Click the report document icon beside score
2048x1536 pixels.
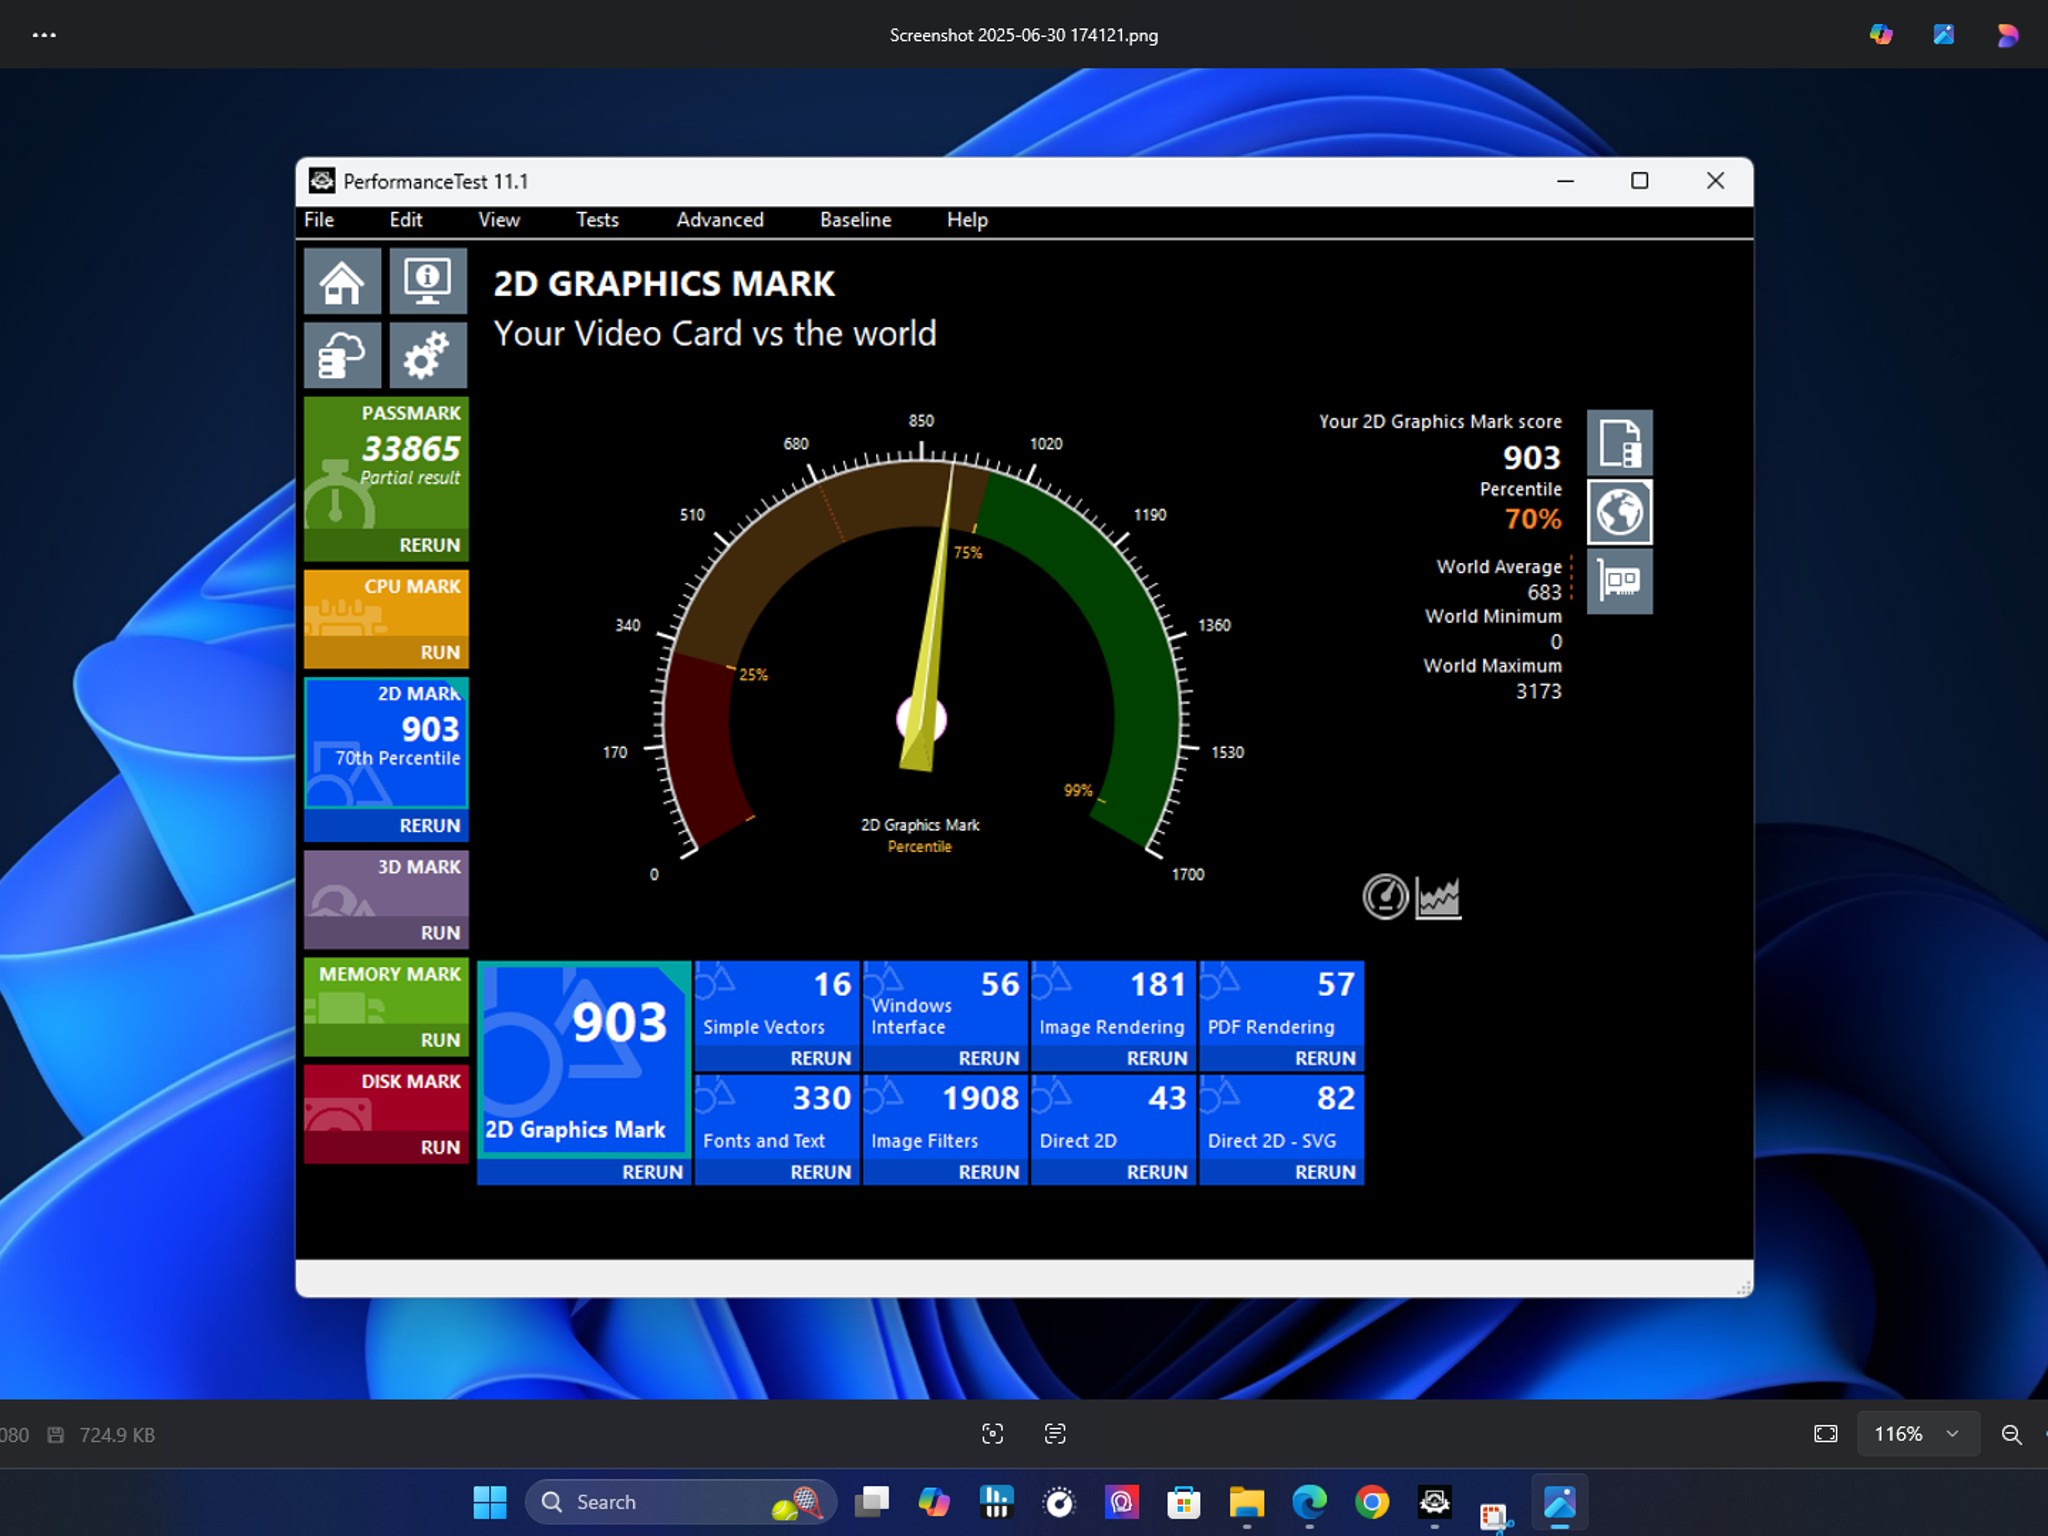pos(1619,443)
